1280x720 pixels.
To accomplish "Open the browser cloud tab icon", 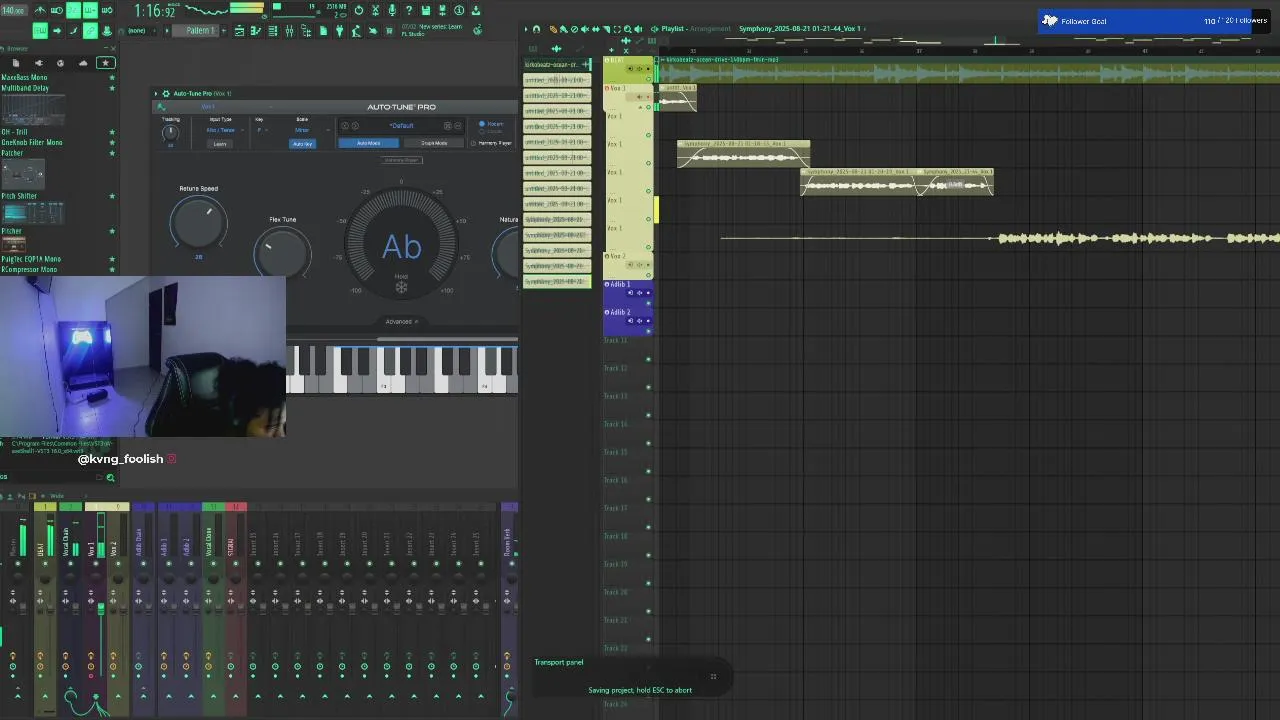I will click(x=83, y=63).
